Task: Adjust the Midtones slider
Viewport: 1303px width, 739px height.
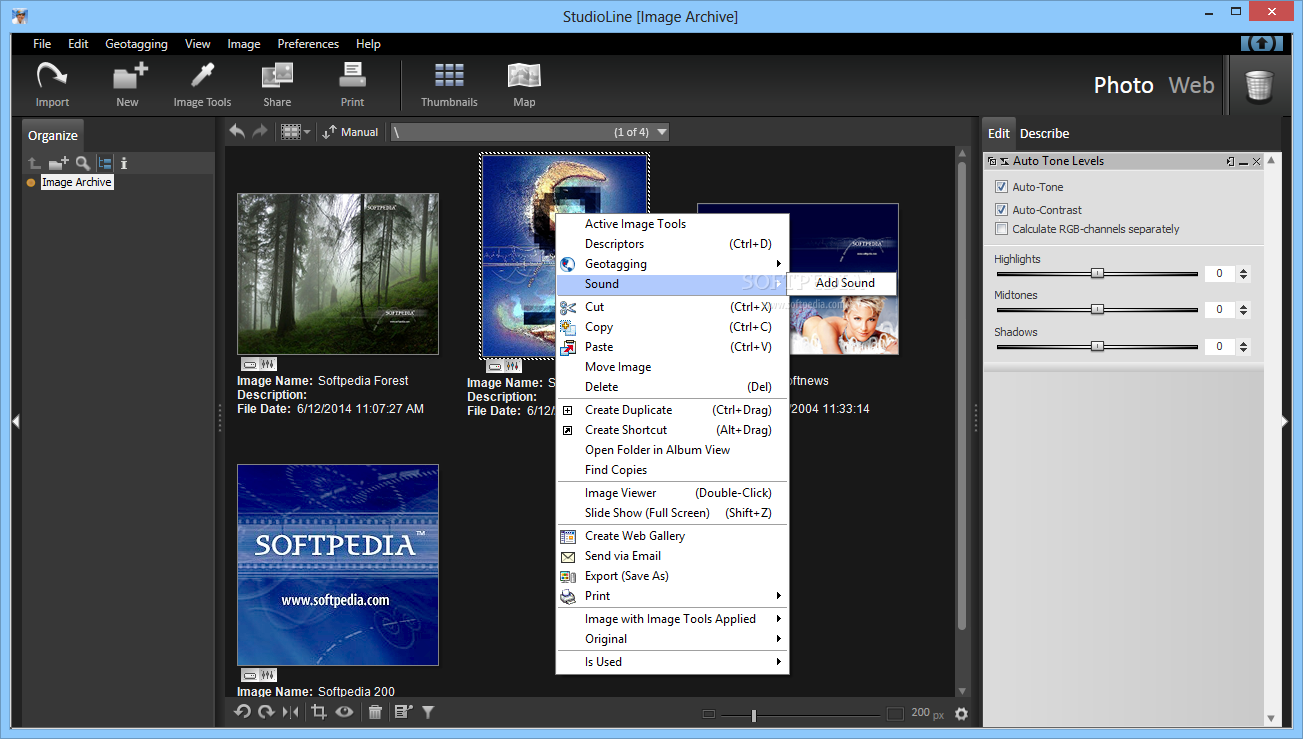Action: pyautogui.click(x=1097, y=310)
